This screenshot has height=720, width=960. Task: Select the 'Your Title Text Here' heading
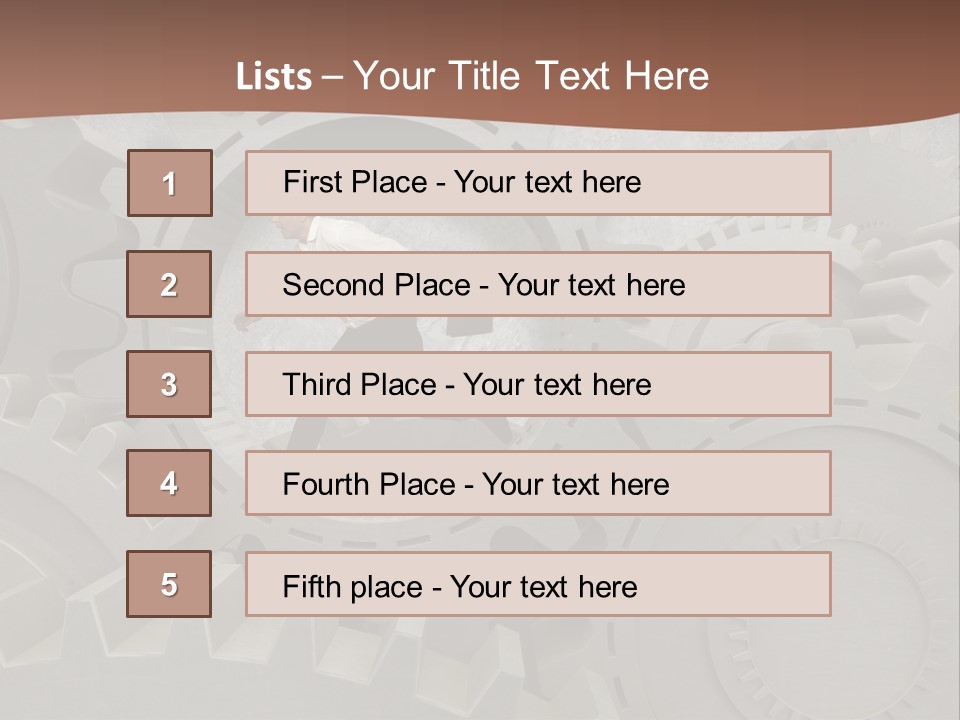[x=531, y=76]
